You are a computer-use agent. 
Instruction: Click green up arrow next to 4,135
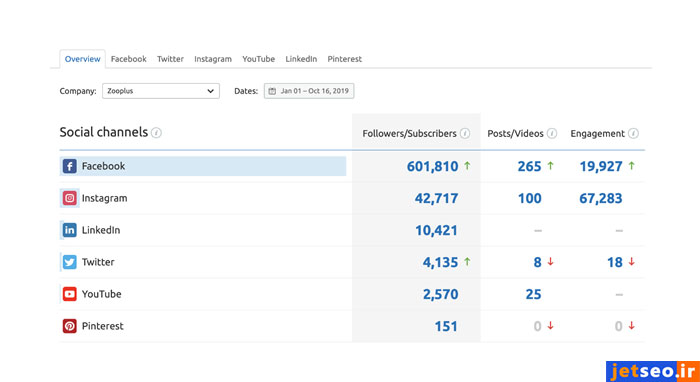tap(467, 262)
